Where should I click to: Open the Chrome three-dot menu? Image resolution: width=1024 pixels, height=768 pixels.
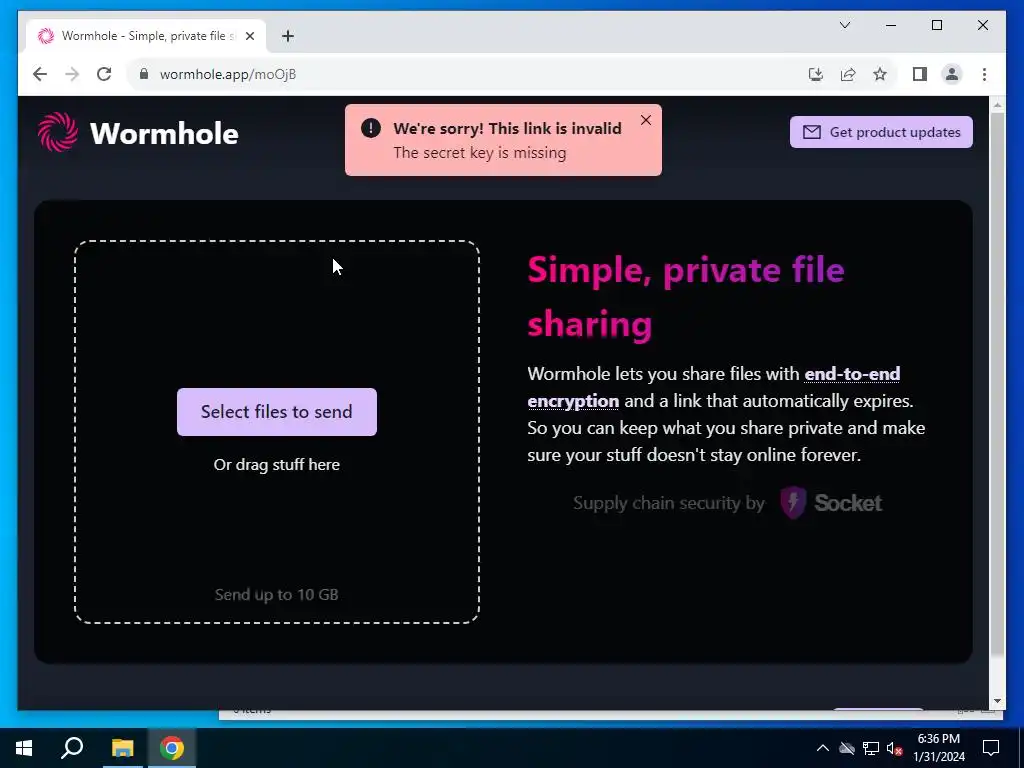[x=984, y=74]
